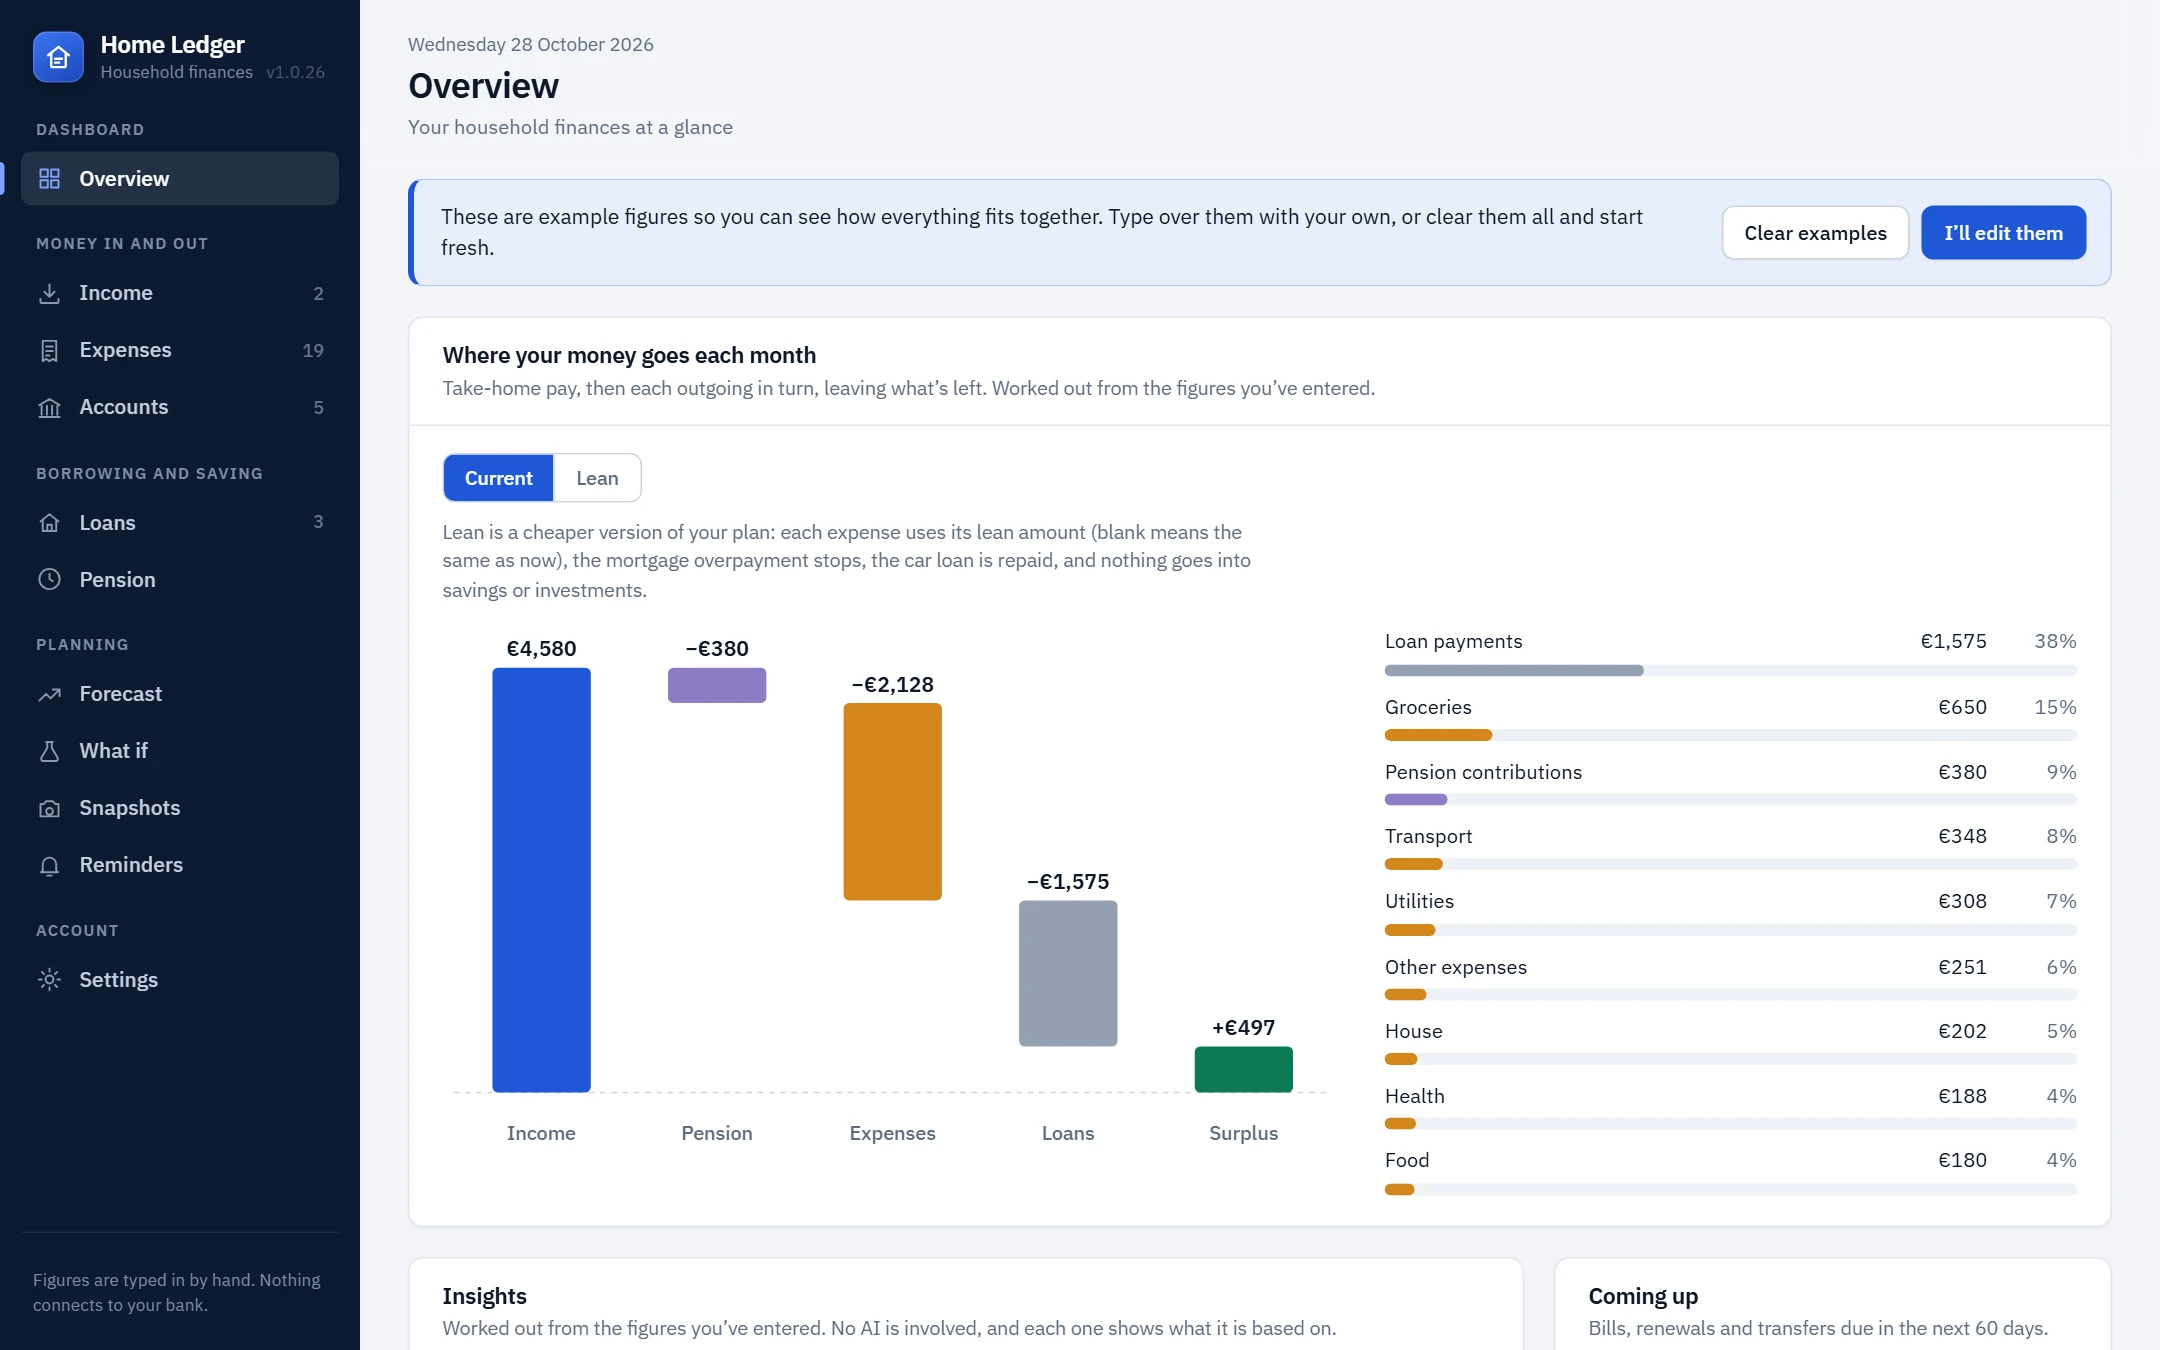Viewport: 2160px width, 1350px height.
Task: Click the +€497 surplus label
Action: (x=1243, y=1027)
